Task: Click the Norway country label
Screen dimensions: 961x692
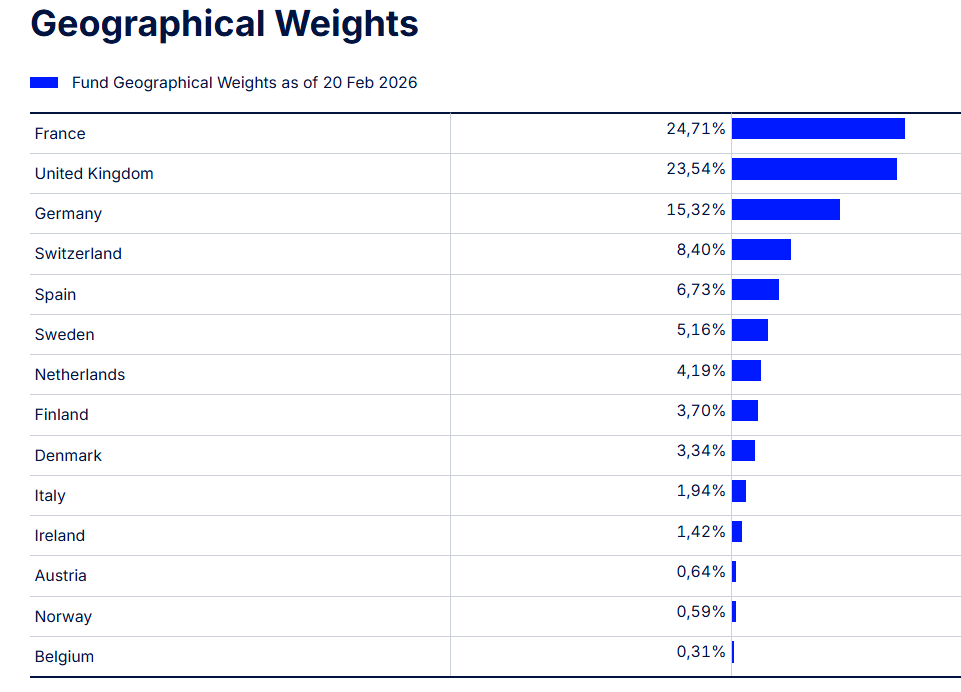Action: click(x=63, y=616)
